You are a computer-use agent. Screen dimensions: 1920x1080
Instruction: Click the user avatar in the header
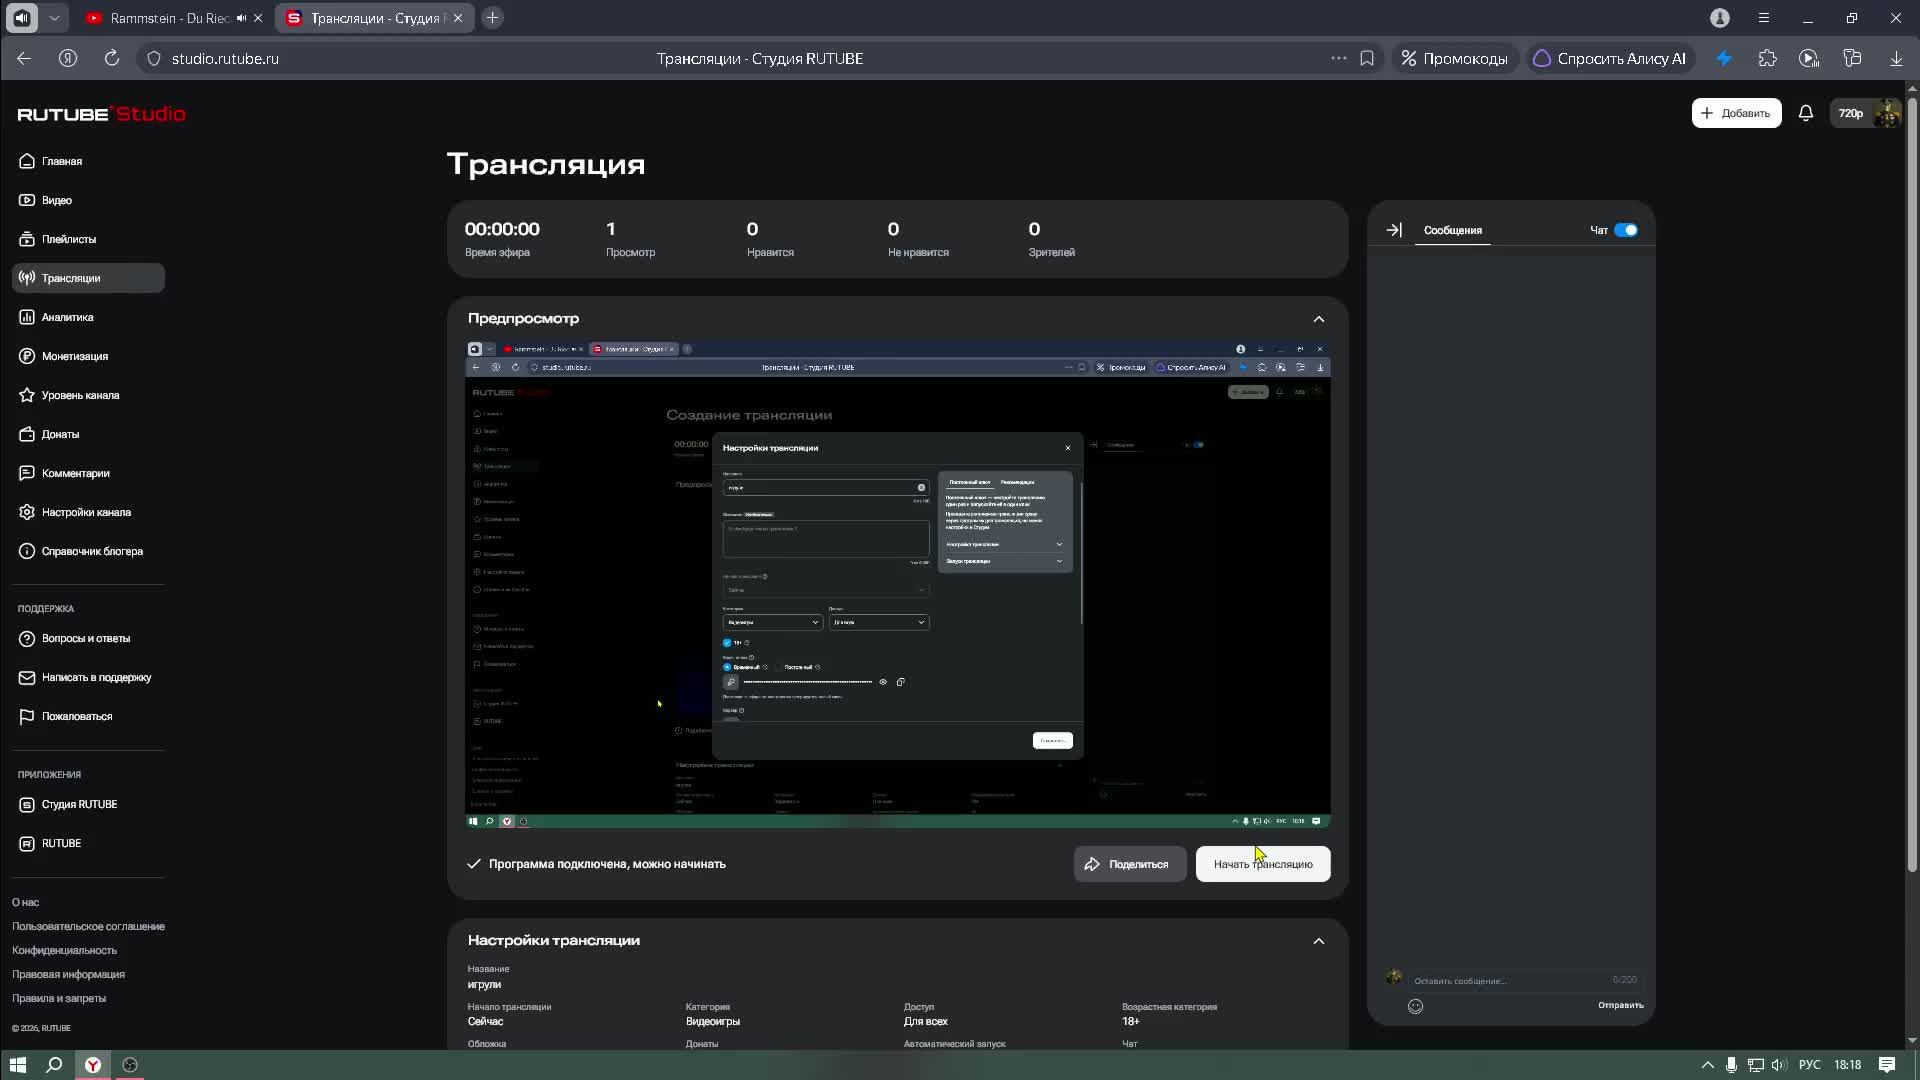coord(1887,113)
